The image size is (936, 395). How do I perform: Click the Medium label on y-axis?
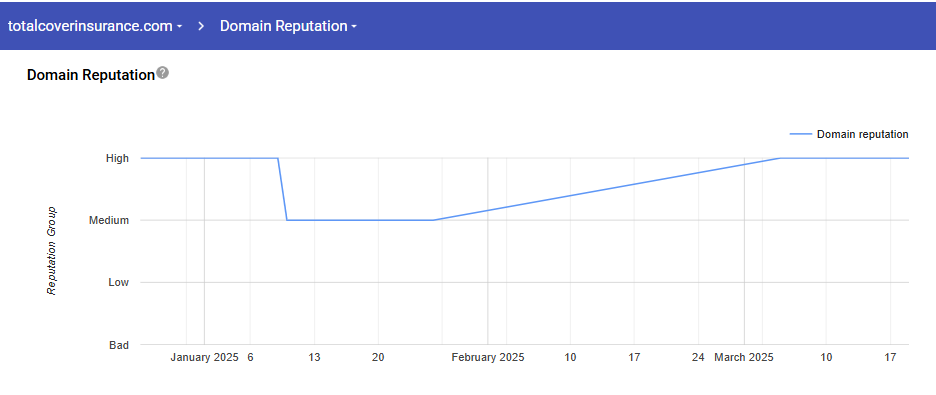tap(109, 220)
